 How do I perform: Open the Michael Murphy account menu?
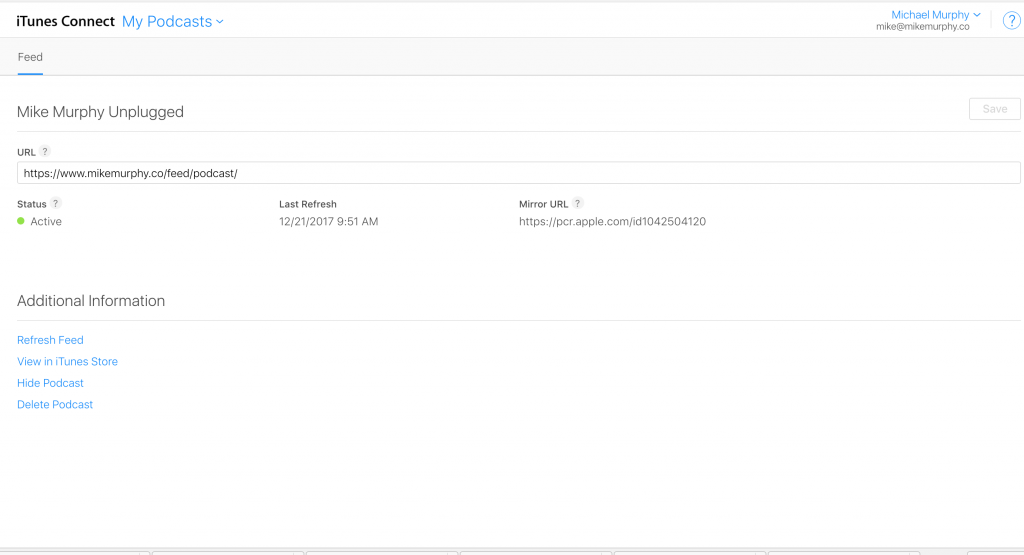936,14
